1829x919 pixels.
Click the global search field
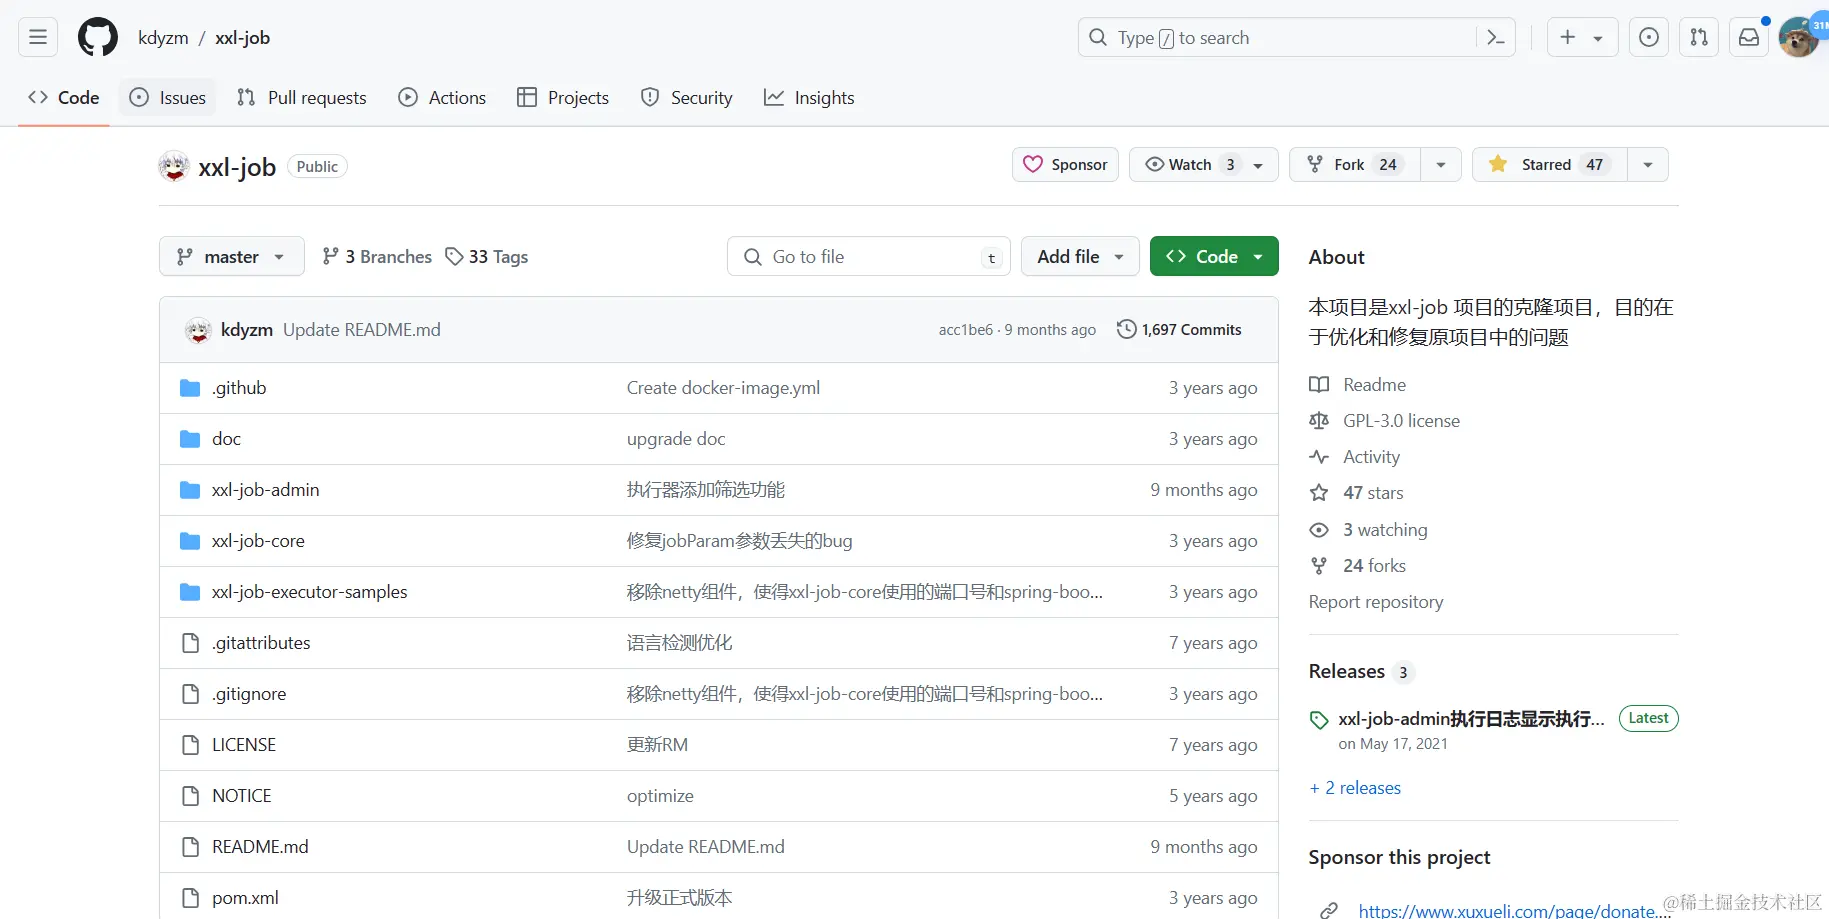pyautogui.click(x=1297, y=38)
